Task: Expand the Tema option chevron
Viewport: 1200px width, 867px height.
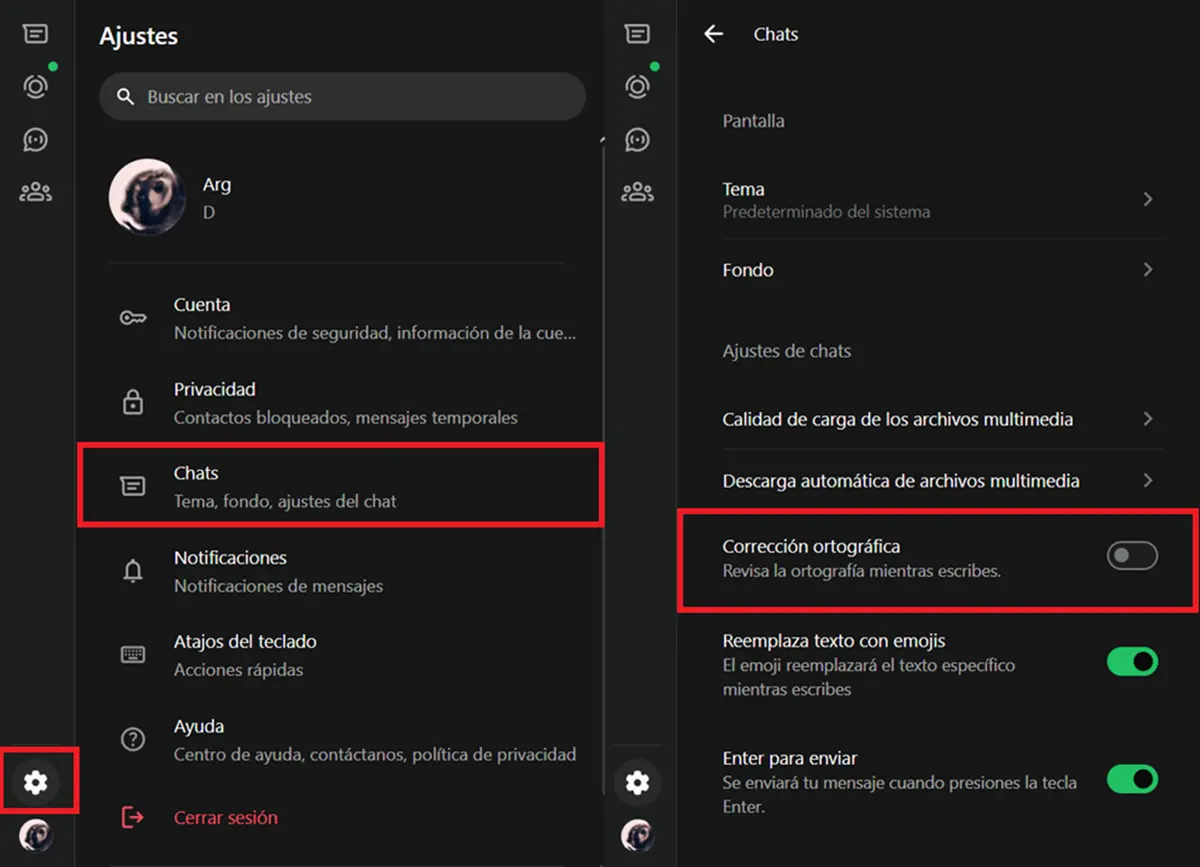Action: [x=1147, y=199]
